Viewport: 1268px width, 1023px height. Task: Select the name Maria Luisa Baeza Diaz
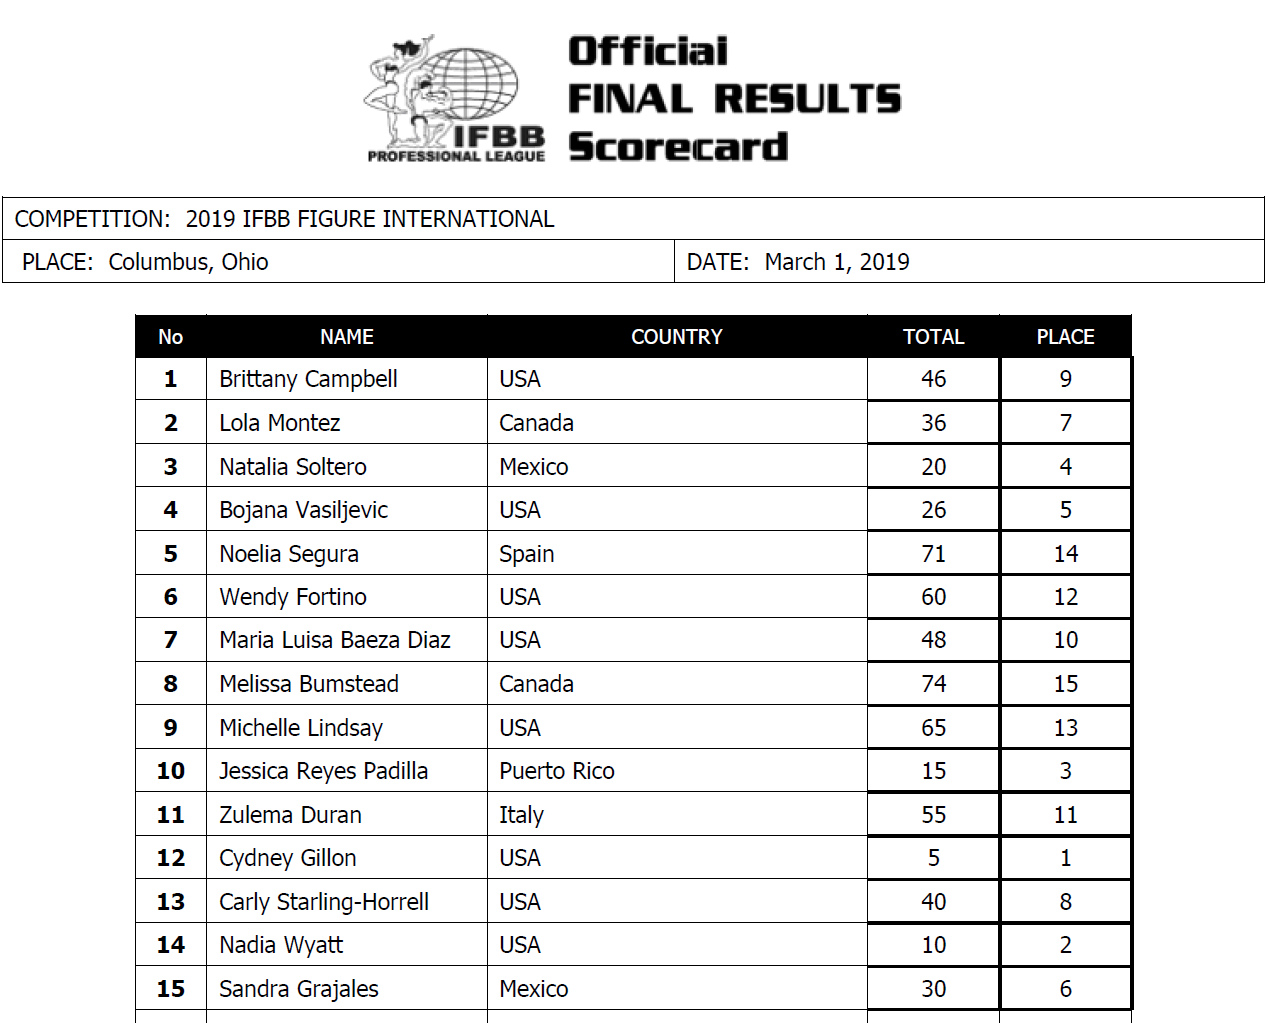click(x=335, y=640)
